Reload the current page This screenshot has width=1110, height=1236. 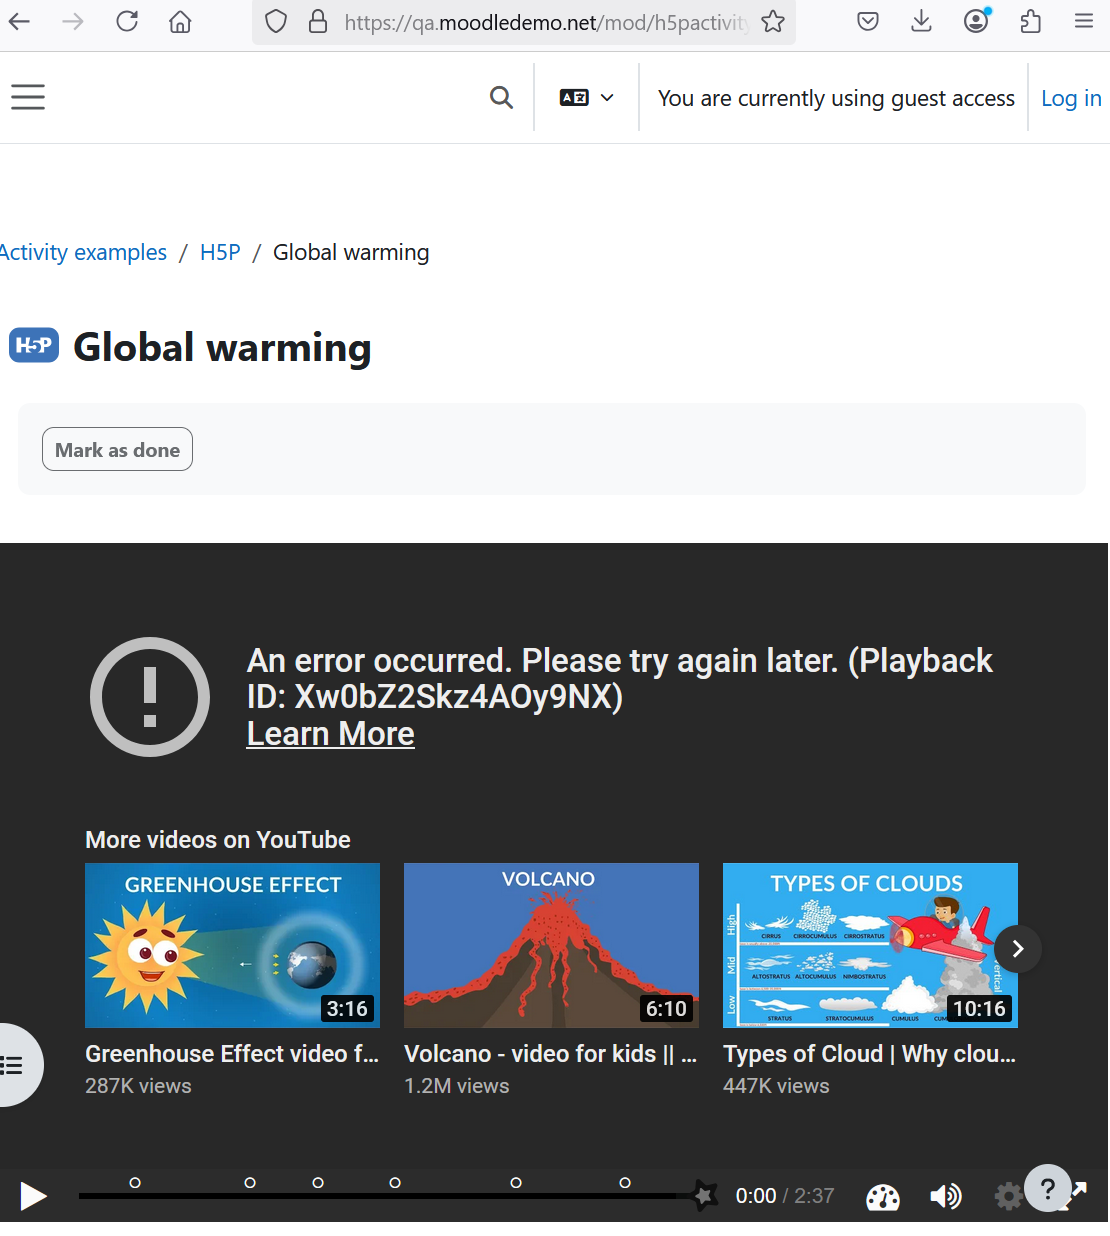click(x=126, y=21)
